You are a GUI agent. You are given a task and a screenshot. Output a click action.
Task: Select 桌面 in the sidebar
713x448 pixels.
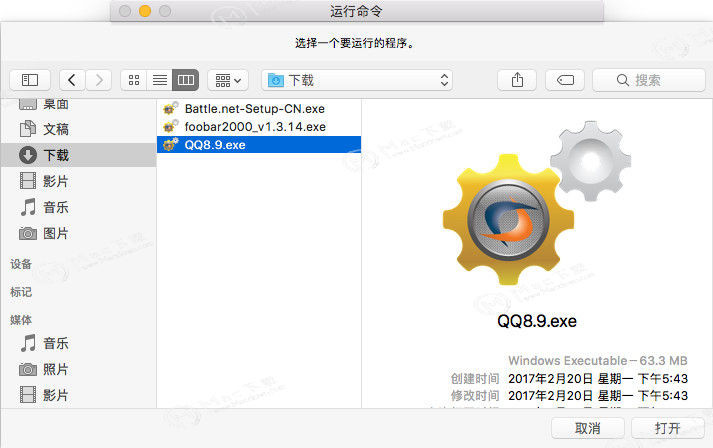(79, 105)
